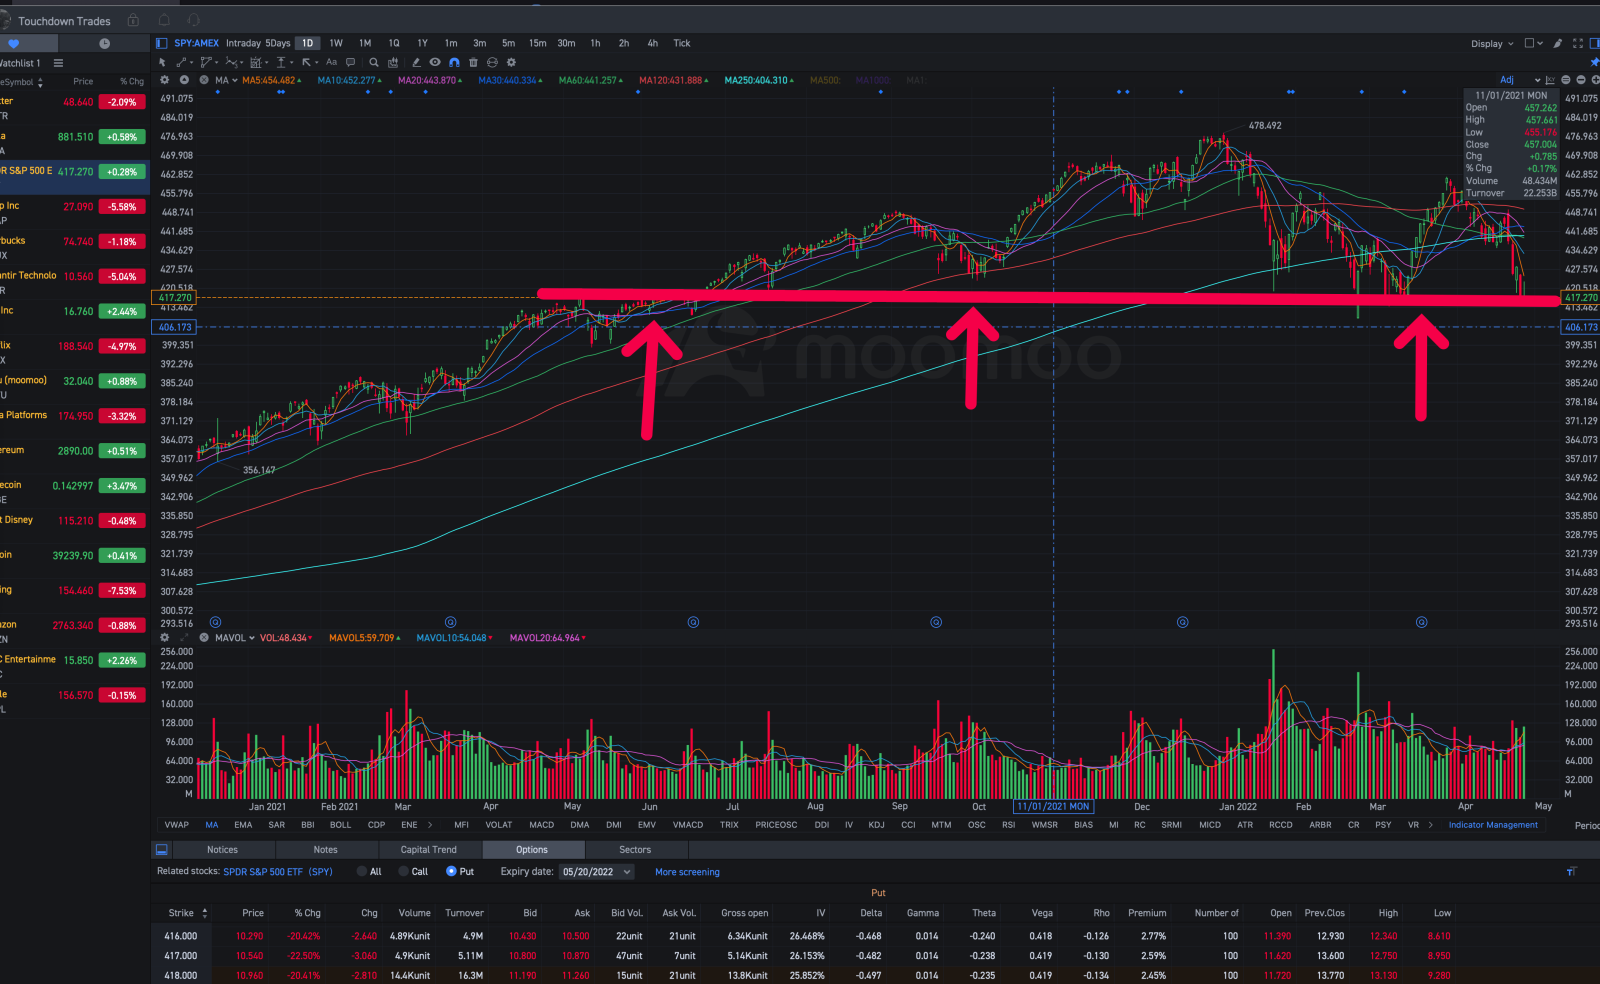Select the Tick timeframe
This screenshot has width=1600, height=984.
click(682, 43)
